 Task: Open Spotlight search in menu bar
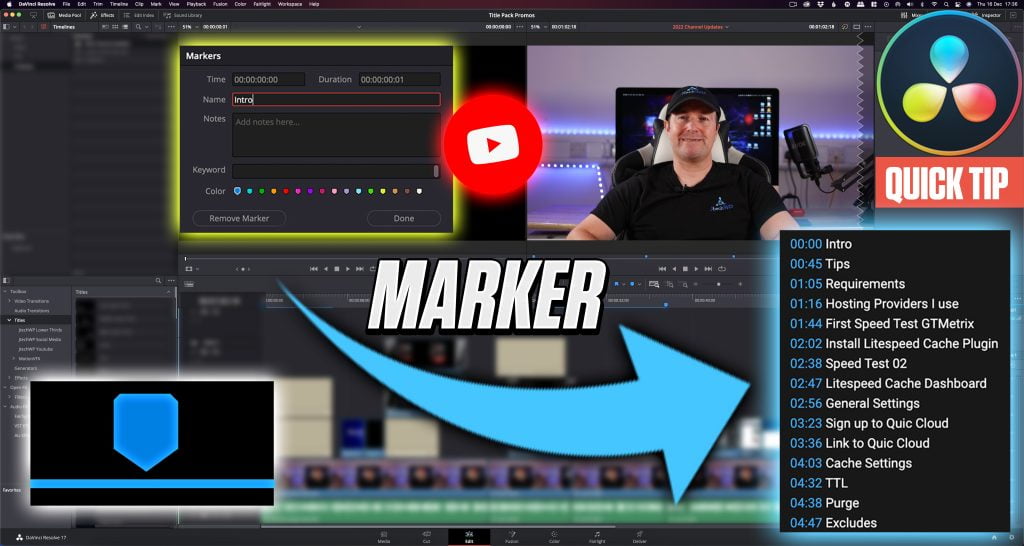(946, 4)
